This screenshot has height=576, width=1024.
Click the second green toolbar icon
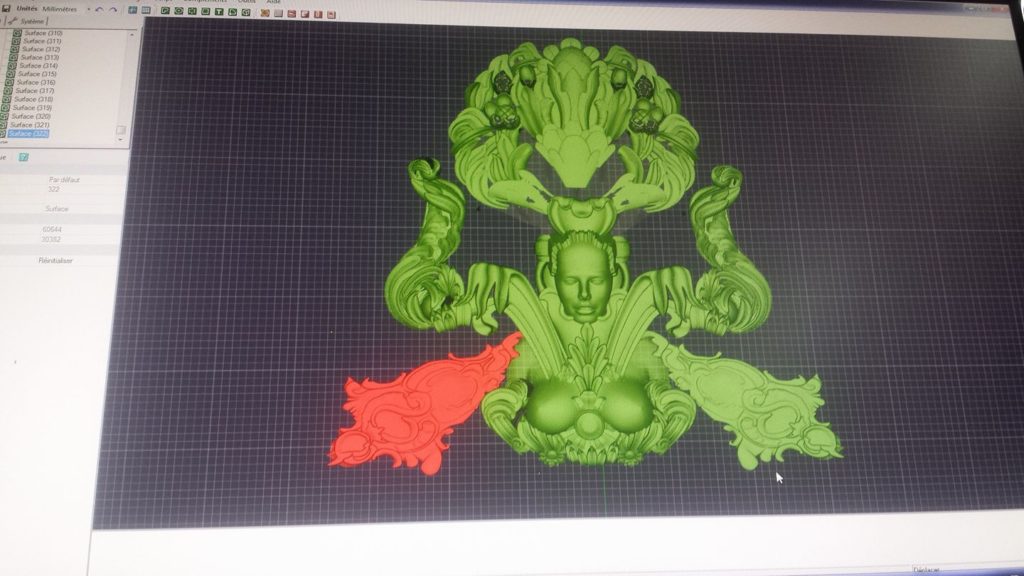click(179, 11)
